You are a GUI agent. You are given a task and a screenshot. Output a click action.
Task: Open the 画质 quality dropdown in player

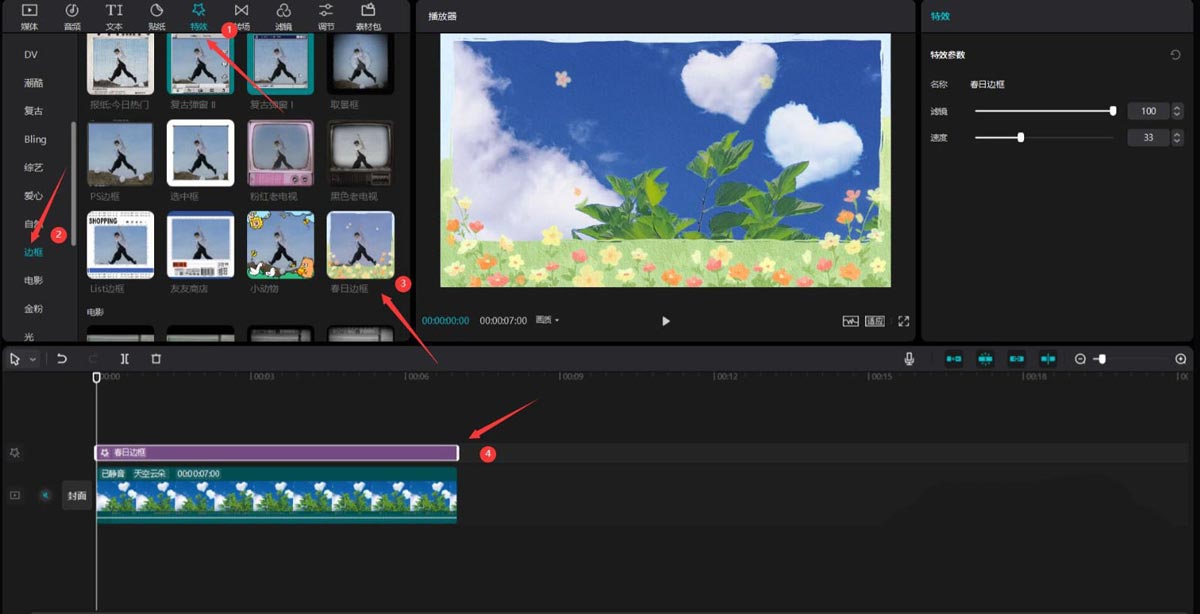(547, 321)
